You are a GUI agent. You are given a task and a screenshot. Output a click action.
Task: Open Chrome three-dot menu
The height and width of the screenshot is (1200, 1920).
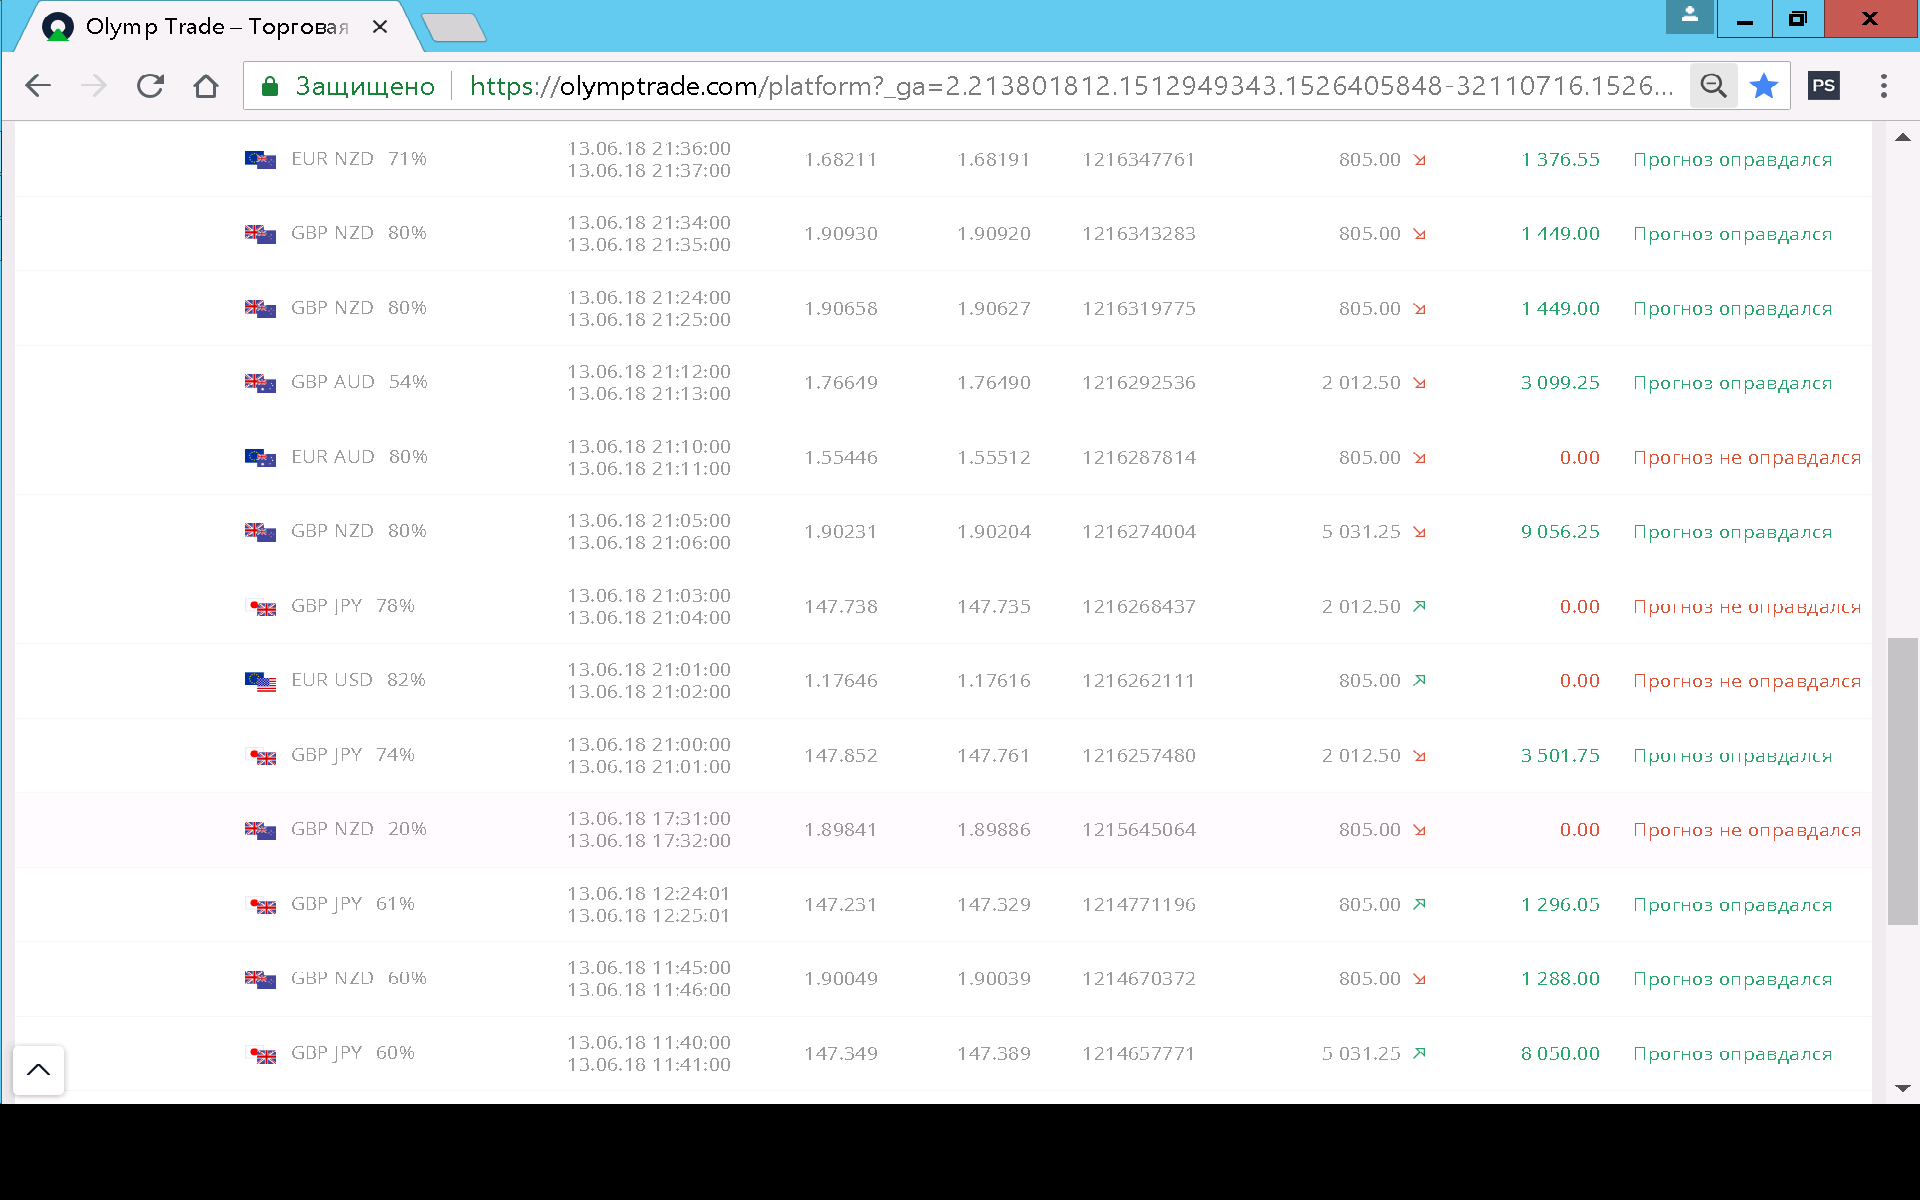click(x=1884, y=86)
